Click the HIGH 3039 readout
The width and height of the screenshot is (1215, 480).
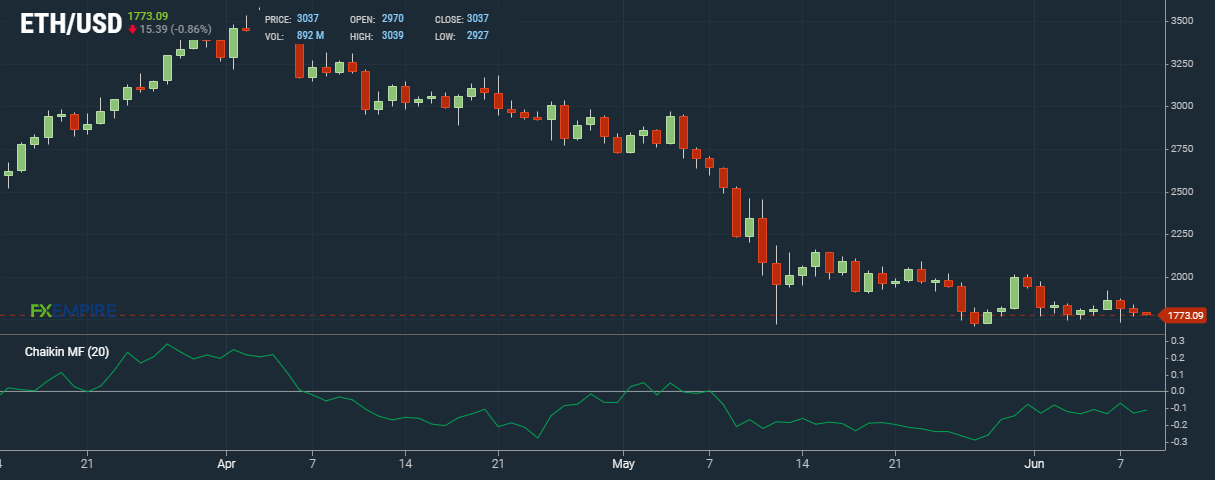(377, 36)
